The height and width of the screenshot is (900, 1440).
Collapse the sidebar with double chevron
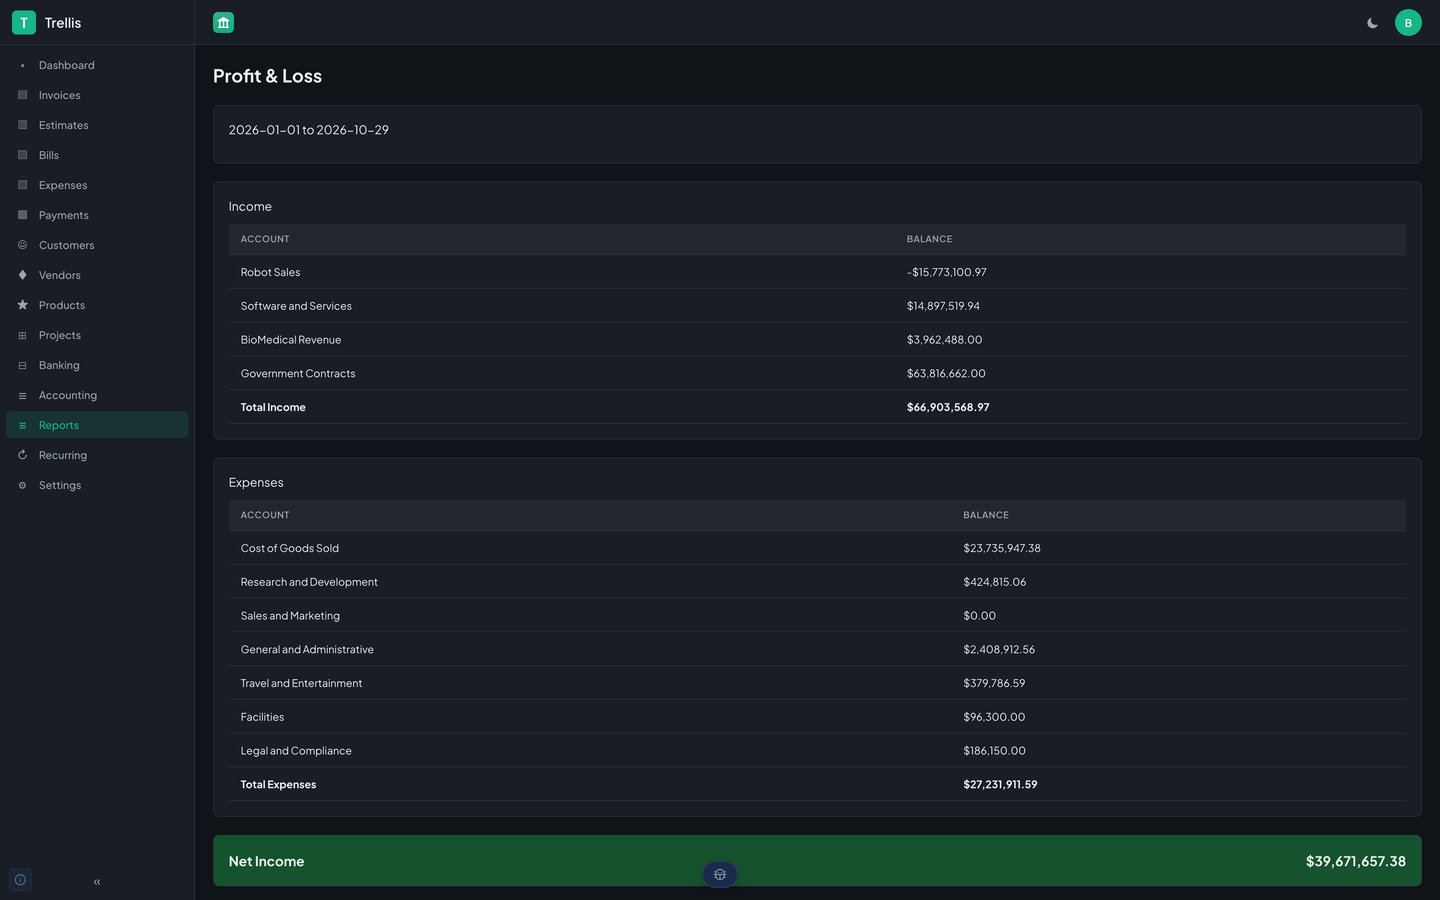click(97, 882)
